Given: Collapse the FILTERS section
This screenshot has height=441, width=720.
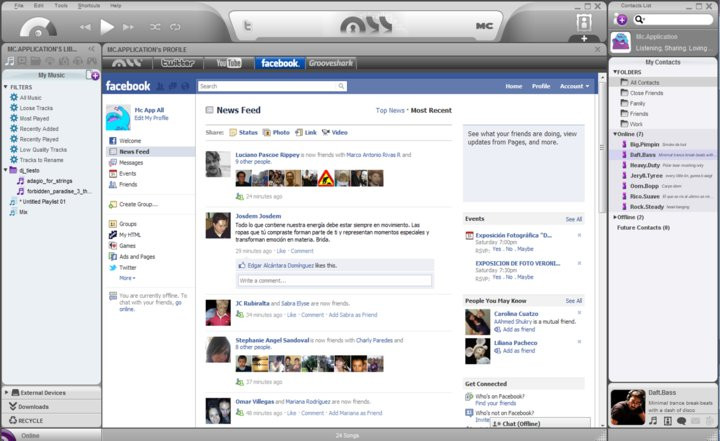Looking at the screenshot, I should point(6,87).
